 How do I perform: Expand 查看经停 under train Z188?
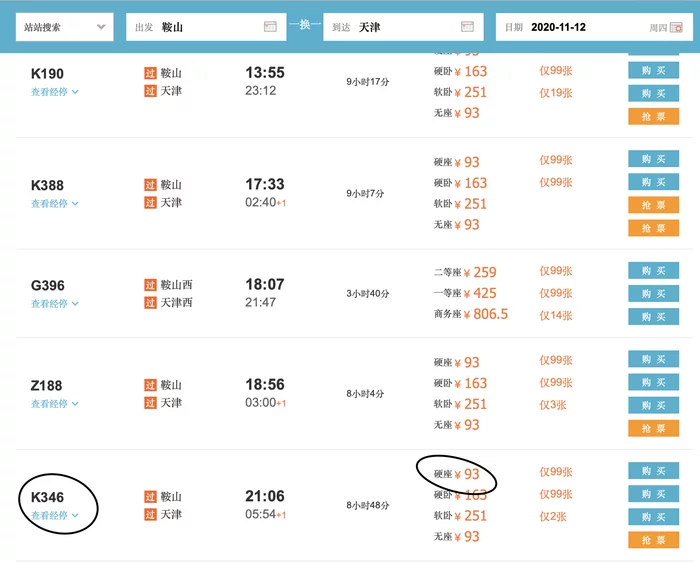click(x=54, y=404)
